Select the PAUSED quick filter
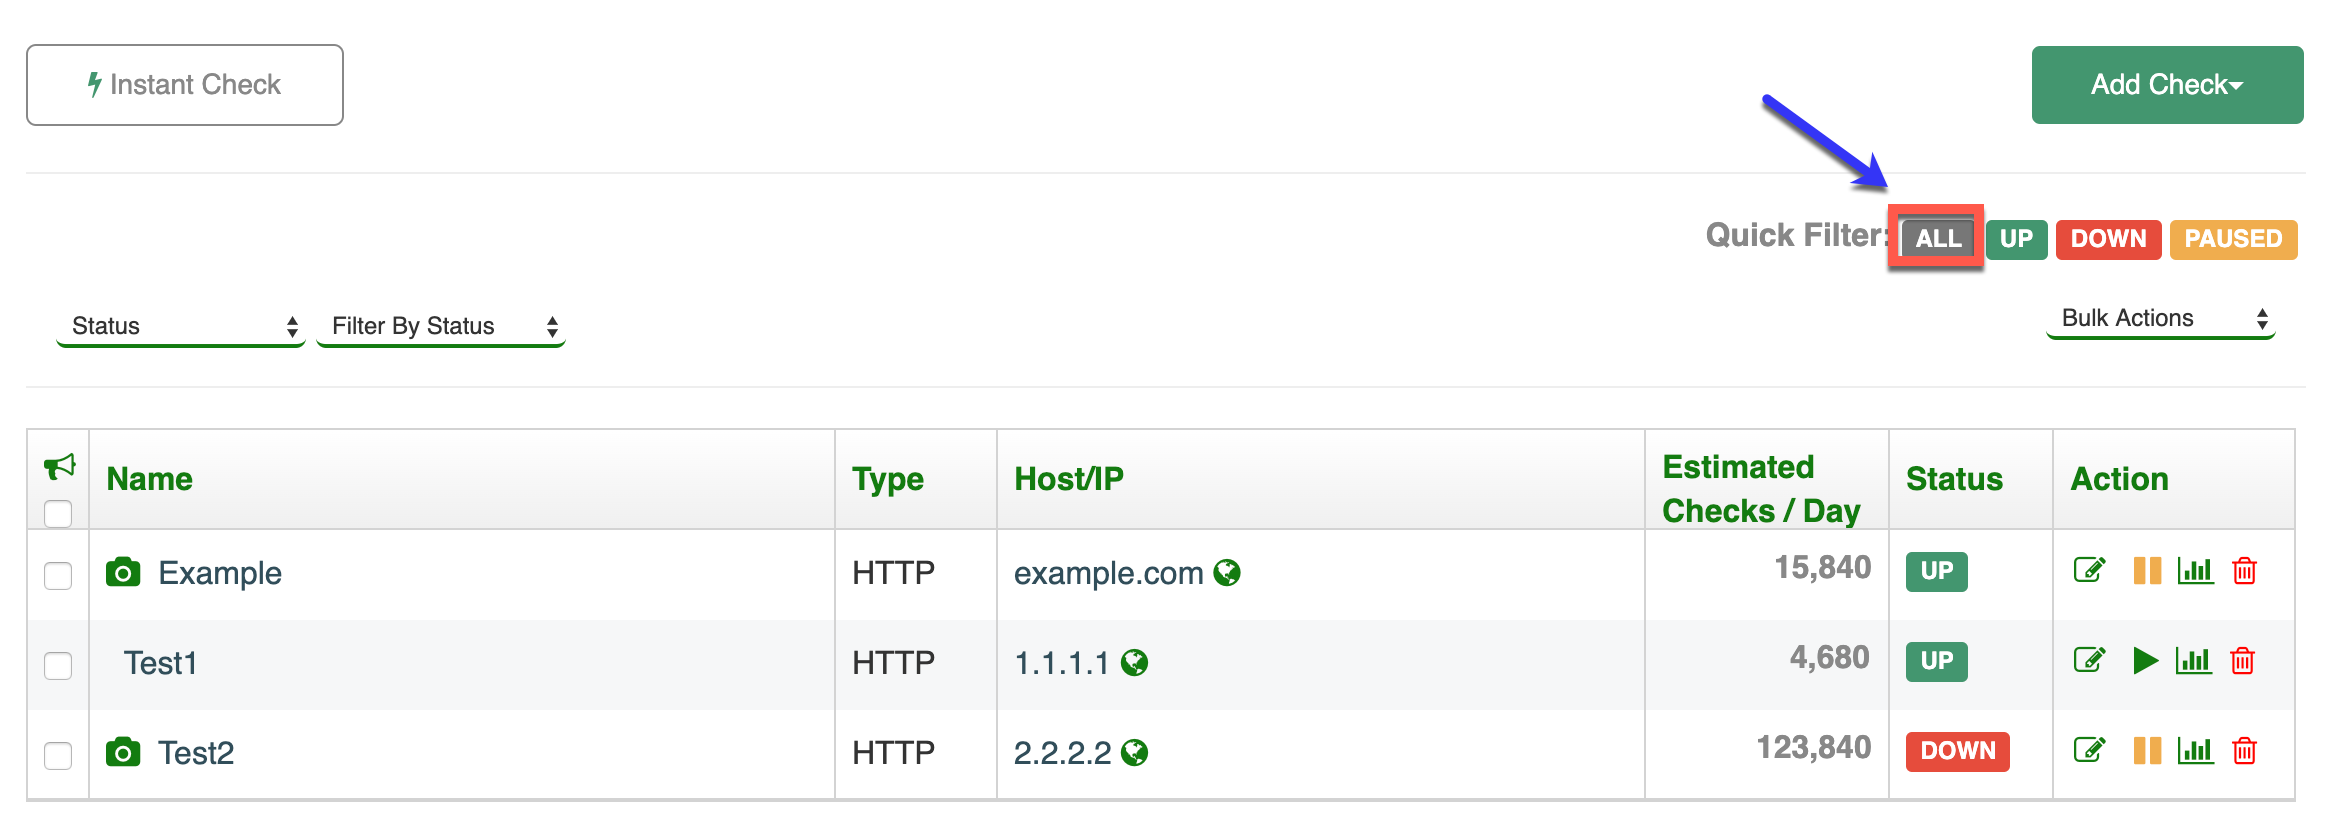 pos(2233,239)
